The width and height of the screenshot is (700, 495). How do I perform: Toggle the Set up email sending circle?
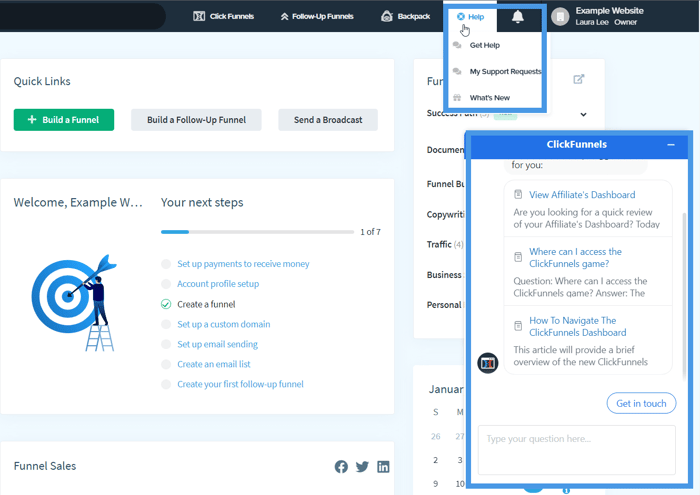(x=166, y=344)
